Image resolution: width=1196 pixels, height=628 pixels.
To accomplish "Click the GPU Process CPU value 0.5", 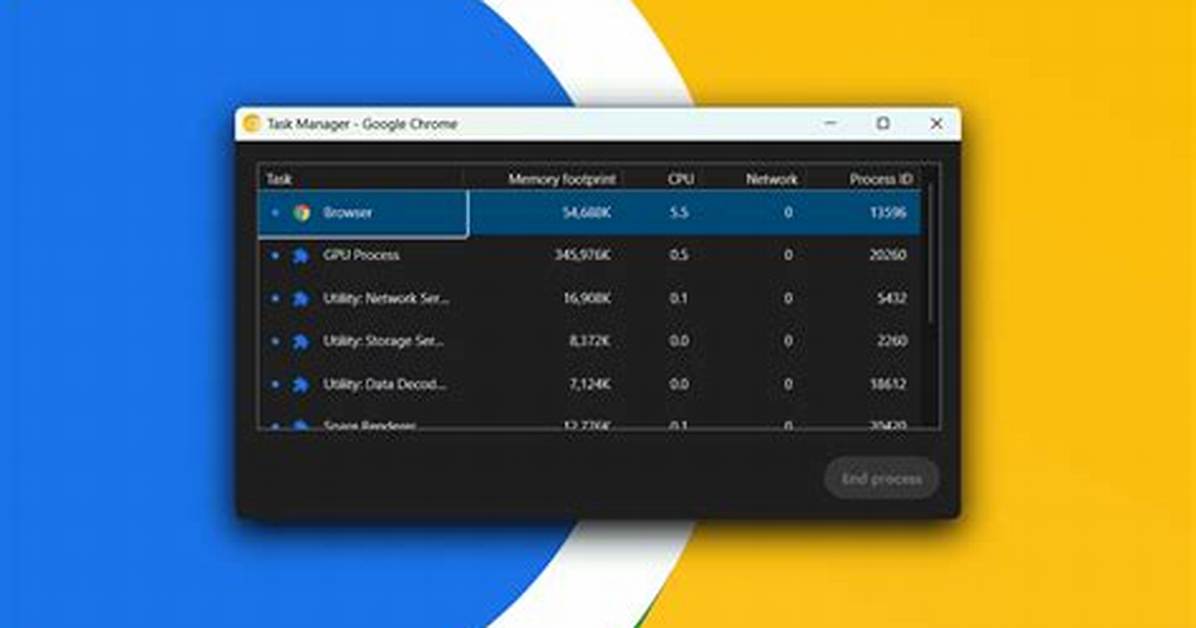I will pyautogui.click(x=679, y=255).
